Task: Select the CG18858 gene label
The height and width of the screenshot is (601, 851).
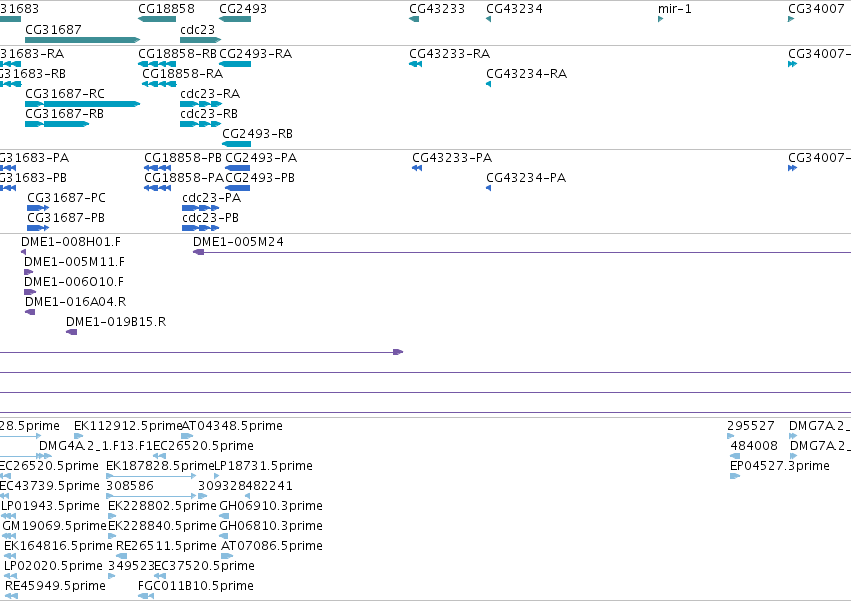Action: click(x=166, y=9)
